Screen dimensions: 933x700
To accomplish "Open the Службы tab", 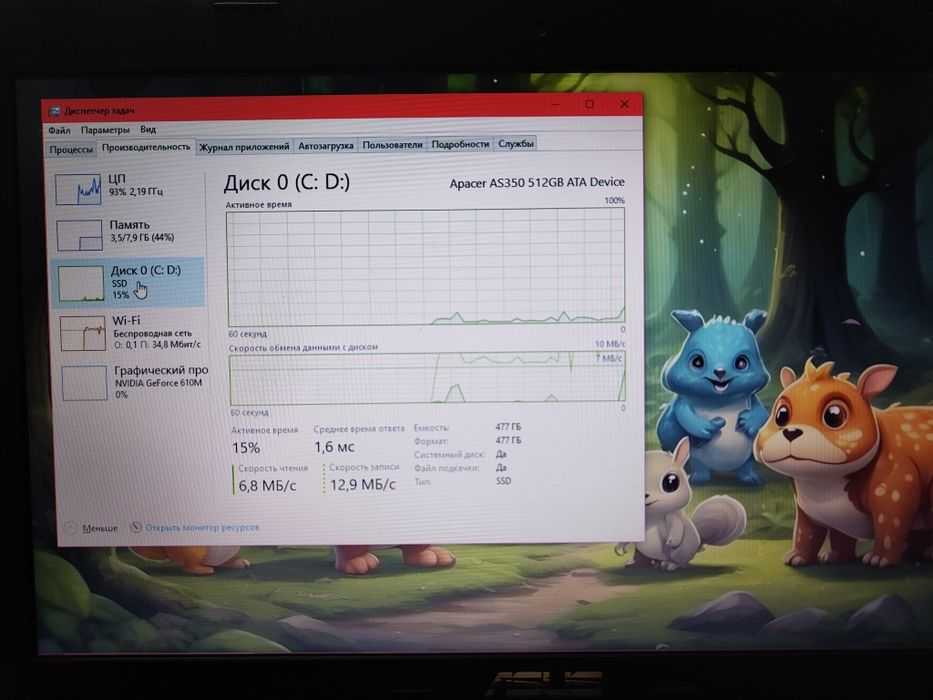I will click(x=515, y=143).
